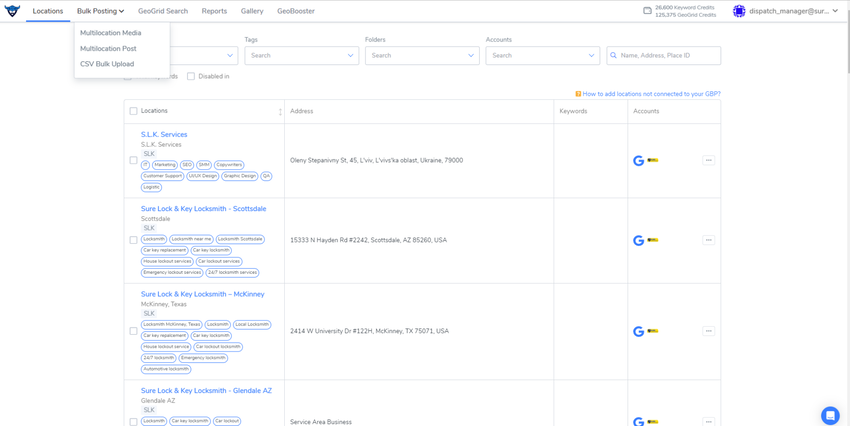Enable the Disabled in checkbox
The width and height of the screenshot is (850, 426).
[191, 76]
